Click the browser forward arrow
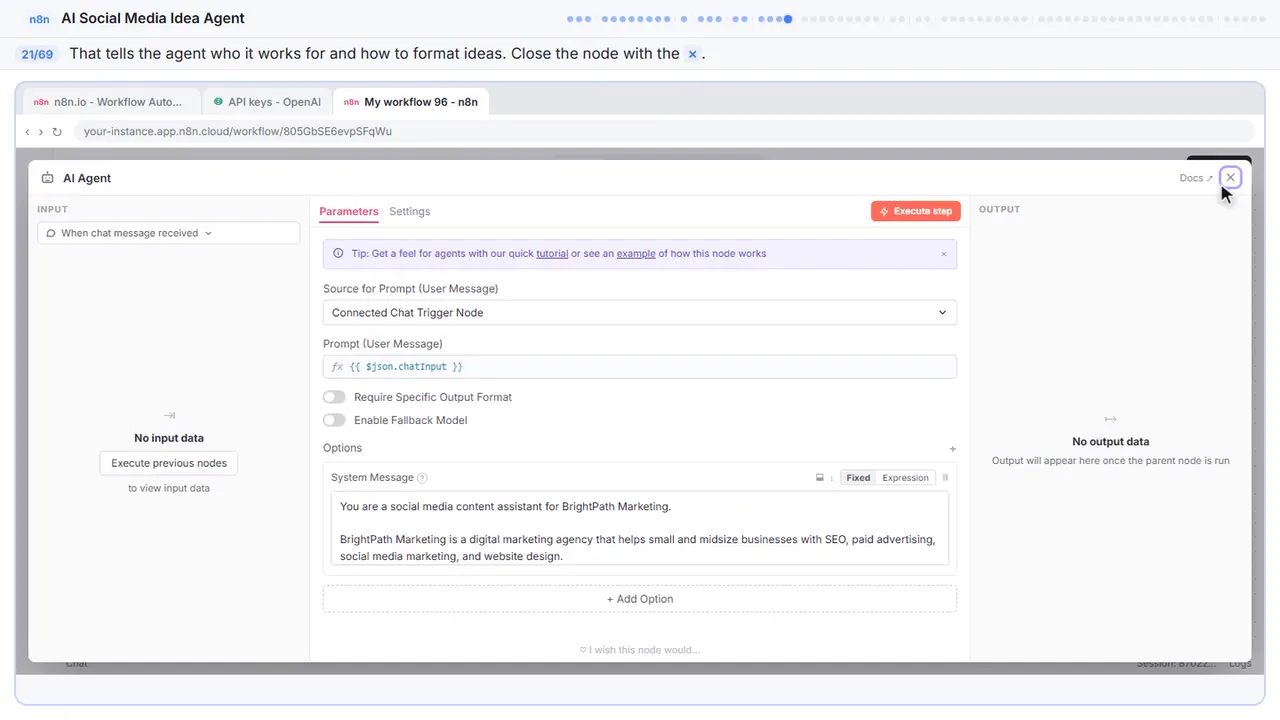The height and width of the screenshot is (720, 1280). point(41,132)
